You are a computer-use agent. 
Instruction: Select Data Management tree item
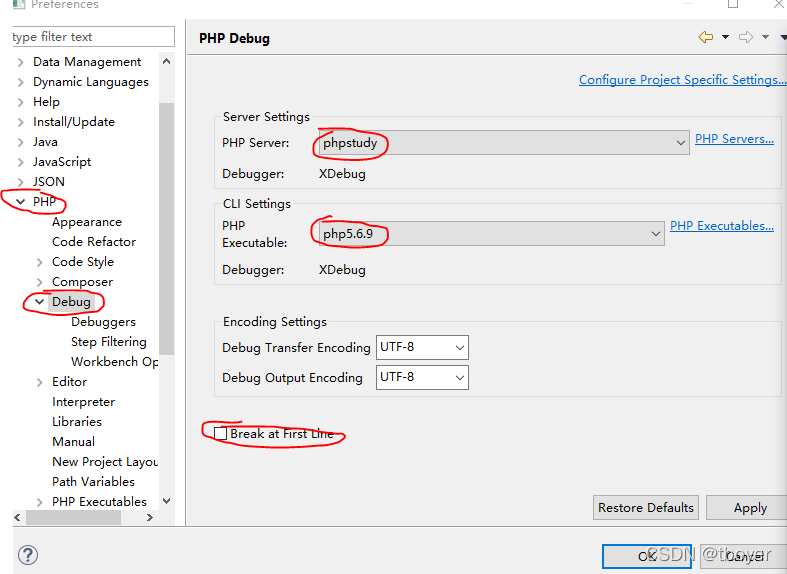87,62
